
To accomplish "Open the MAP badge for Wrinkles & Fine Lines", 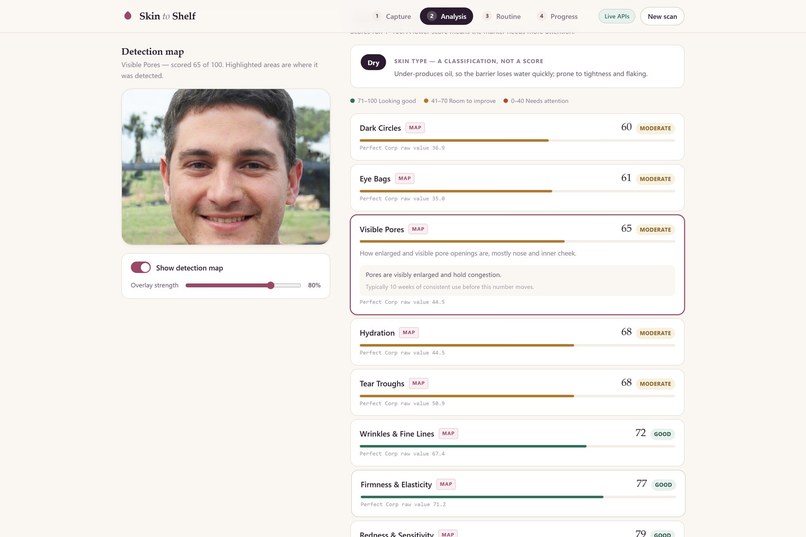I will [448, 434].
